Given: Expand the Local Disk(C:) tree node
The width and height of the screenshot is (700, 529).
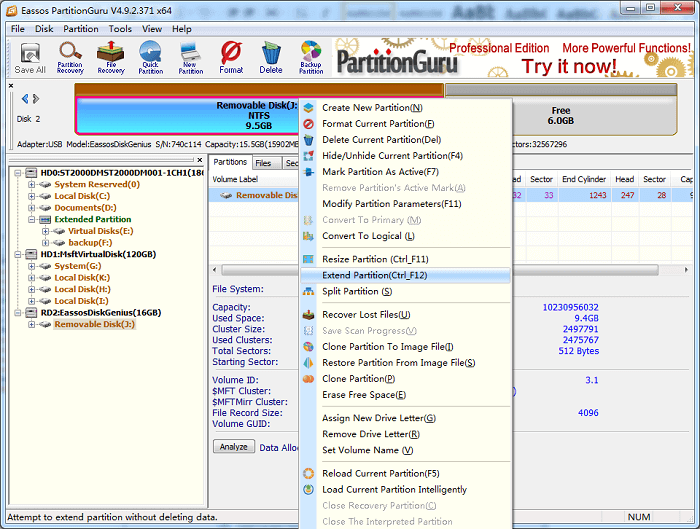Looking at the screenshot, I should [32, 196].
